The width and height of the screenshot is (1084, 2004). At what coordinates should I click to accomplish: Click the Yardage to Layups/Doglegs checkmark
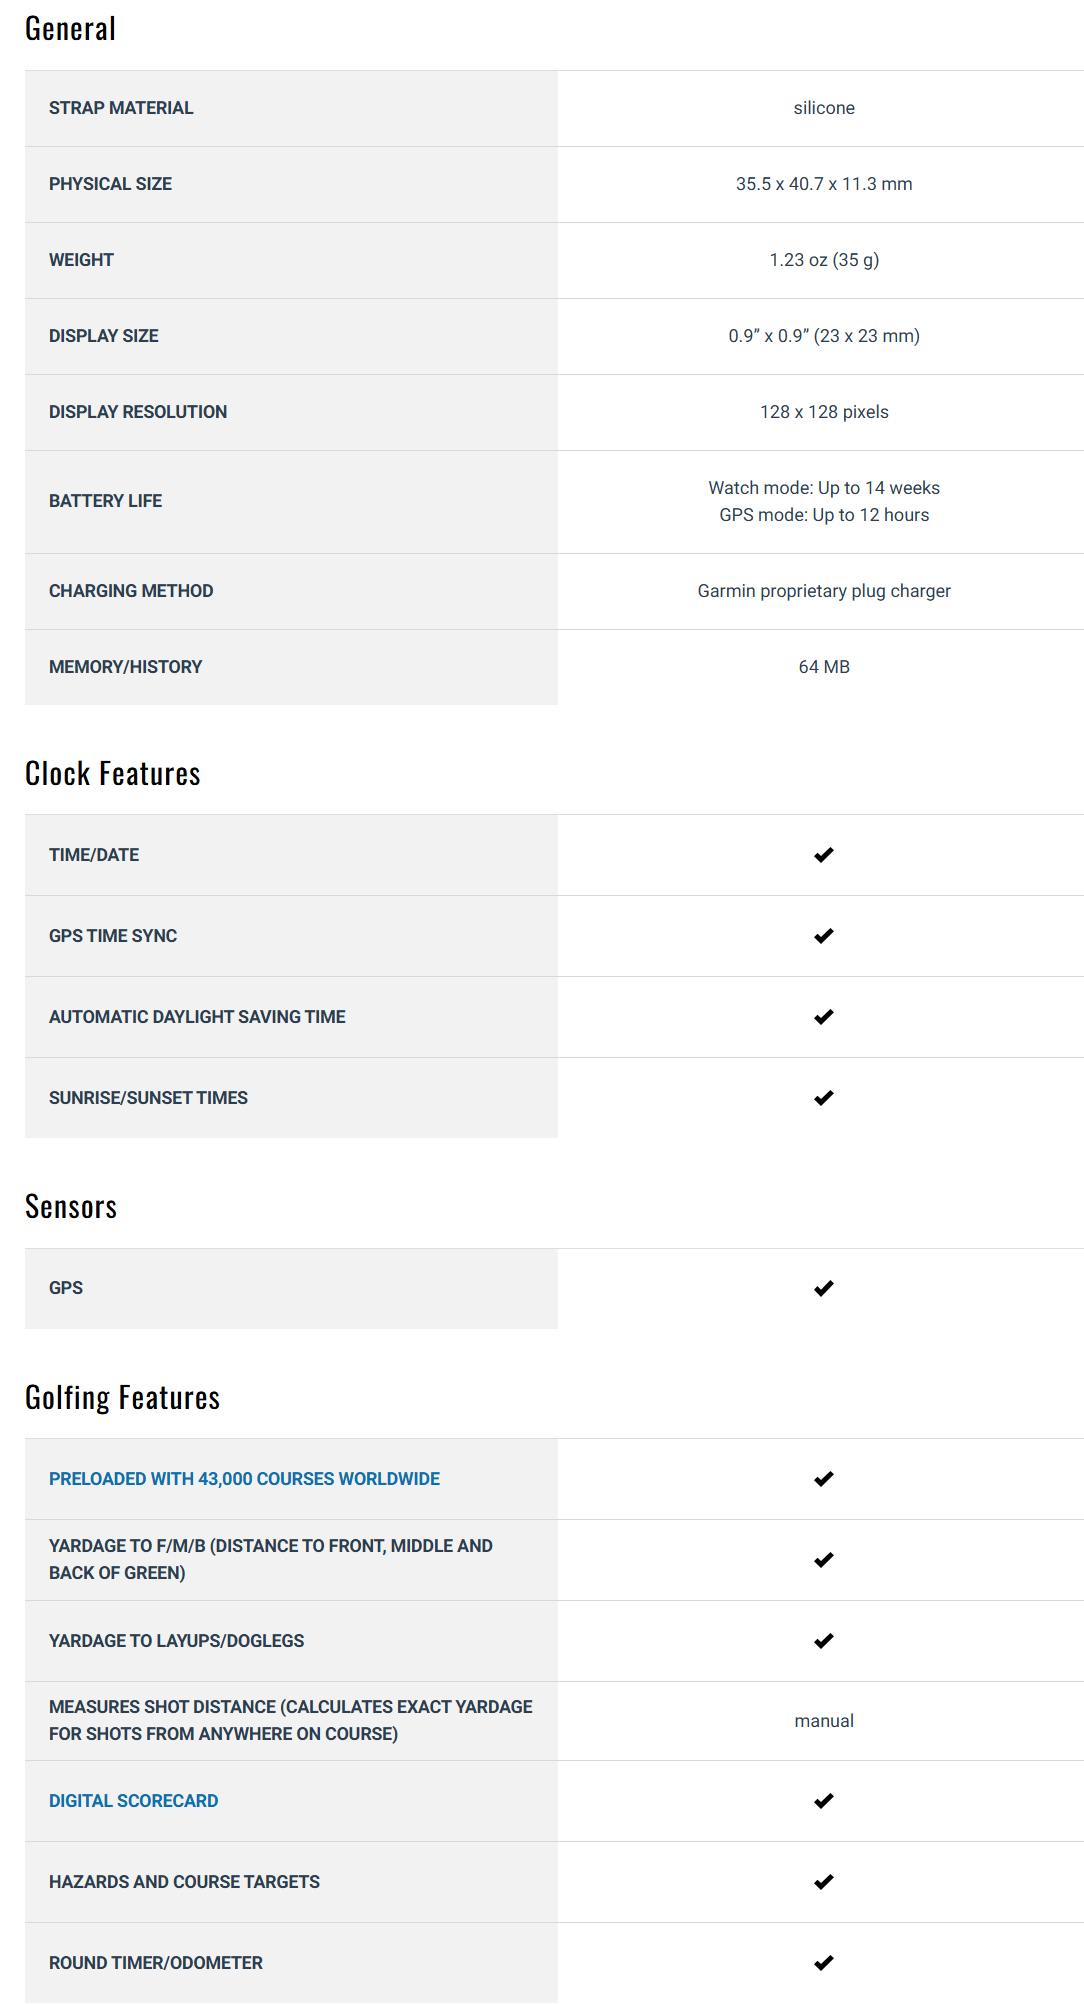(x=823, y=1641)
